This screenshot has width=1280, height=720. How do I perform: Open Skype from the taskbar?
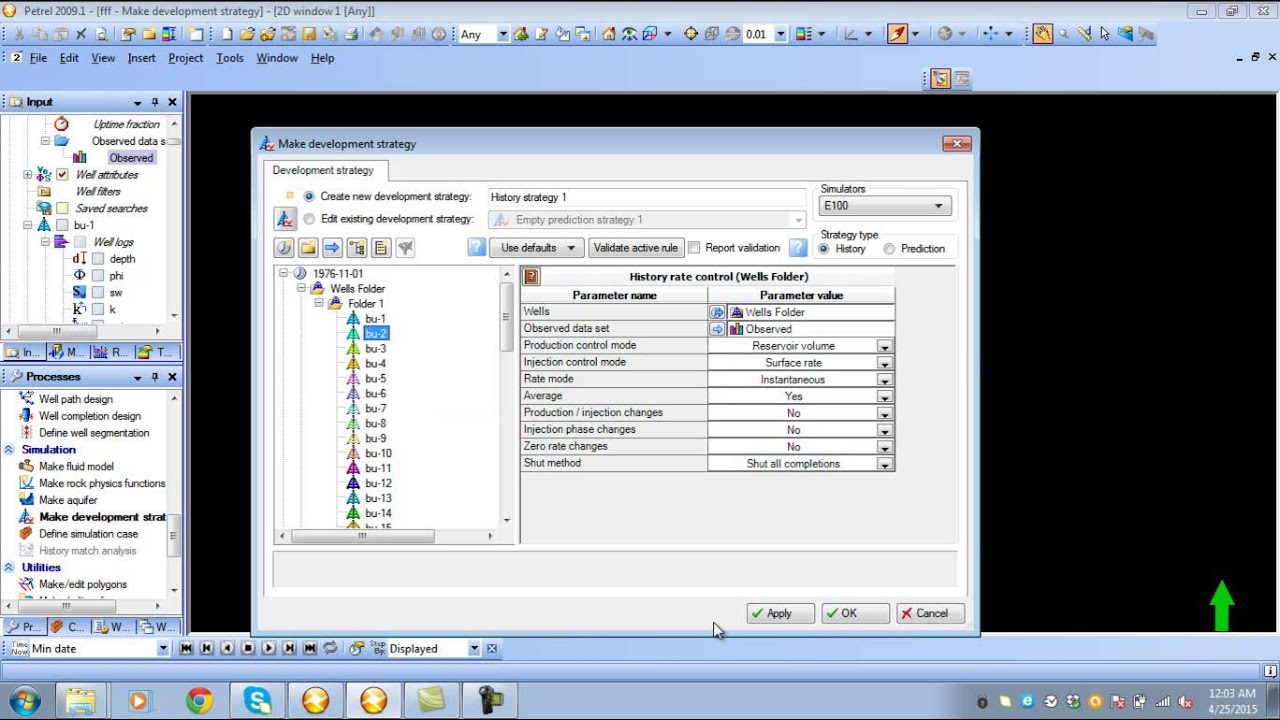[257, 701]
